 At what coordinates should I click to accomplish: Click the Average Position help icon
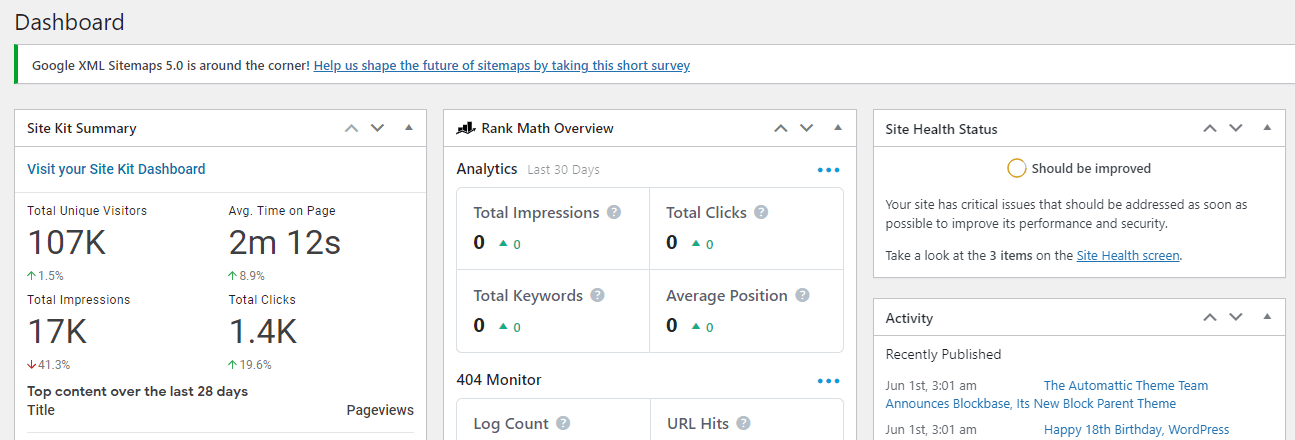pyautogui.click(x=802, y=296)
